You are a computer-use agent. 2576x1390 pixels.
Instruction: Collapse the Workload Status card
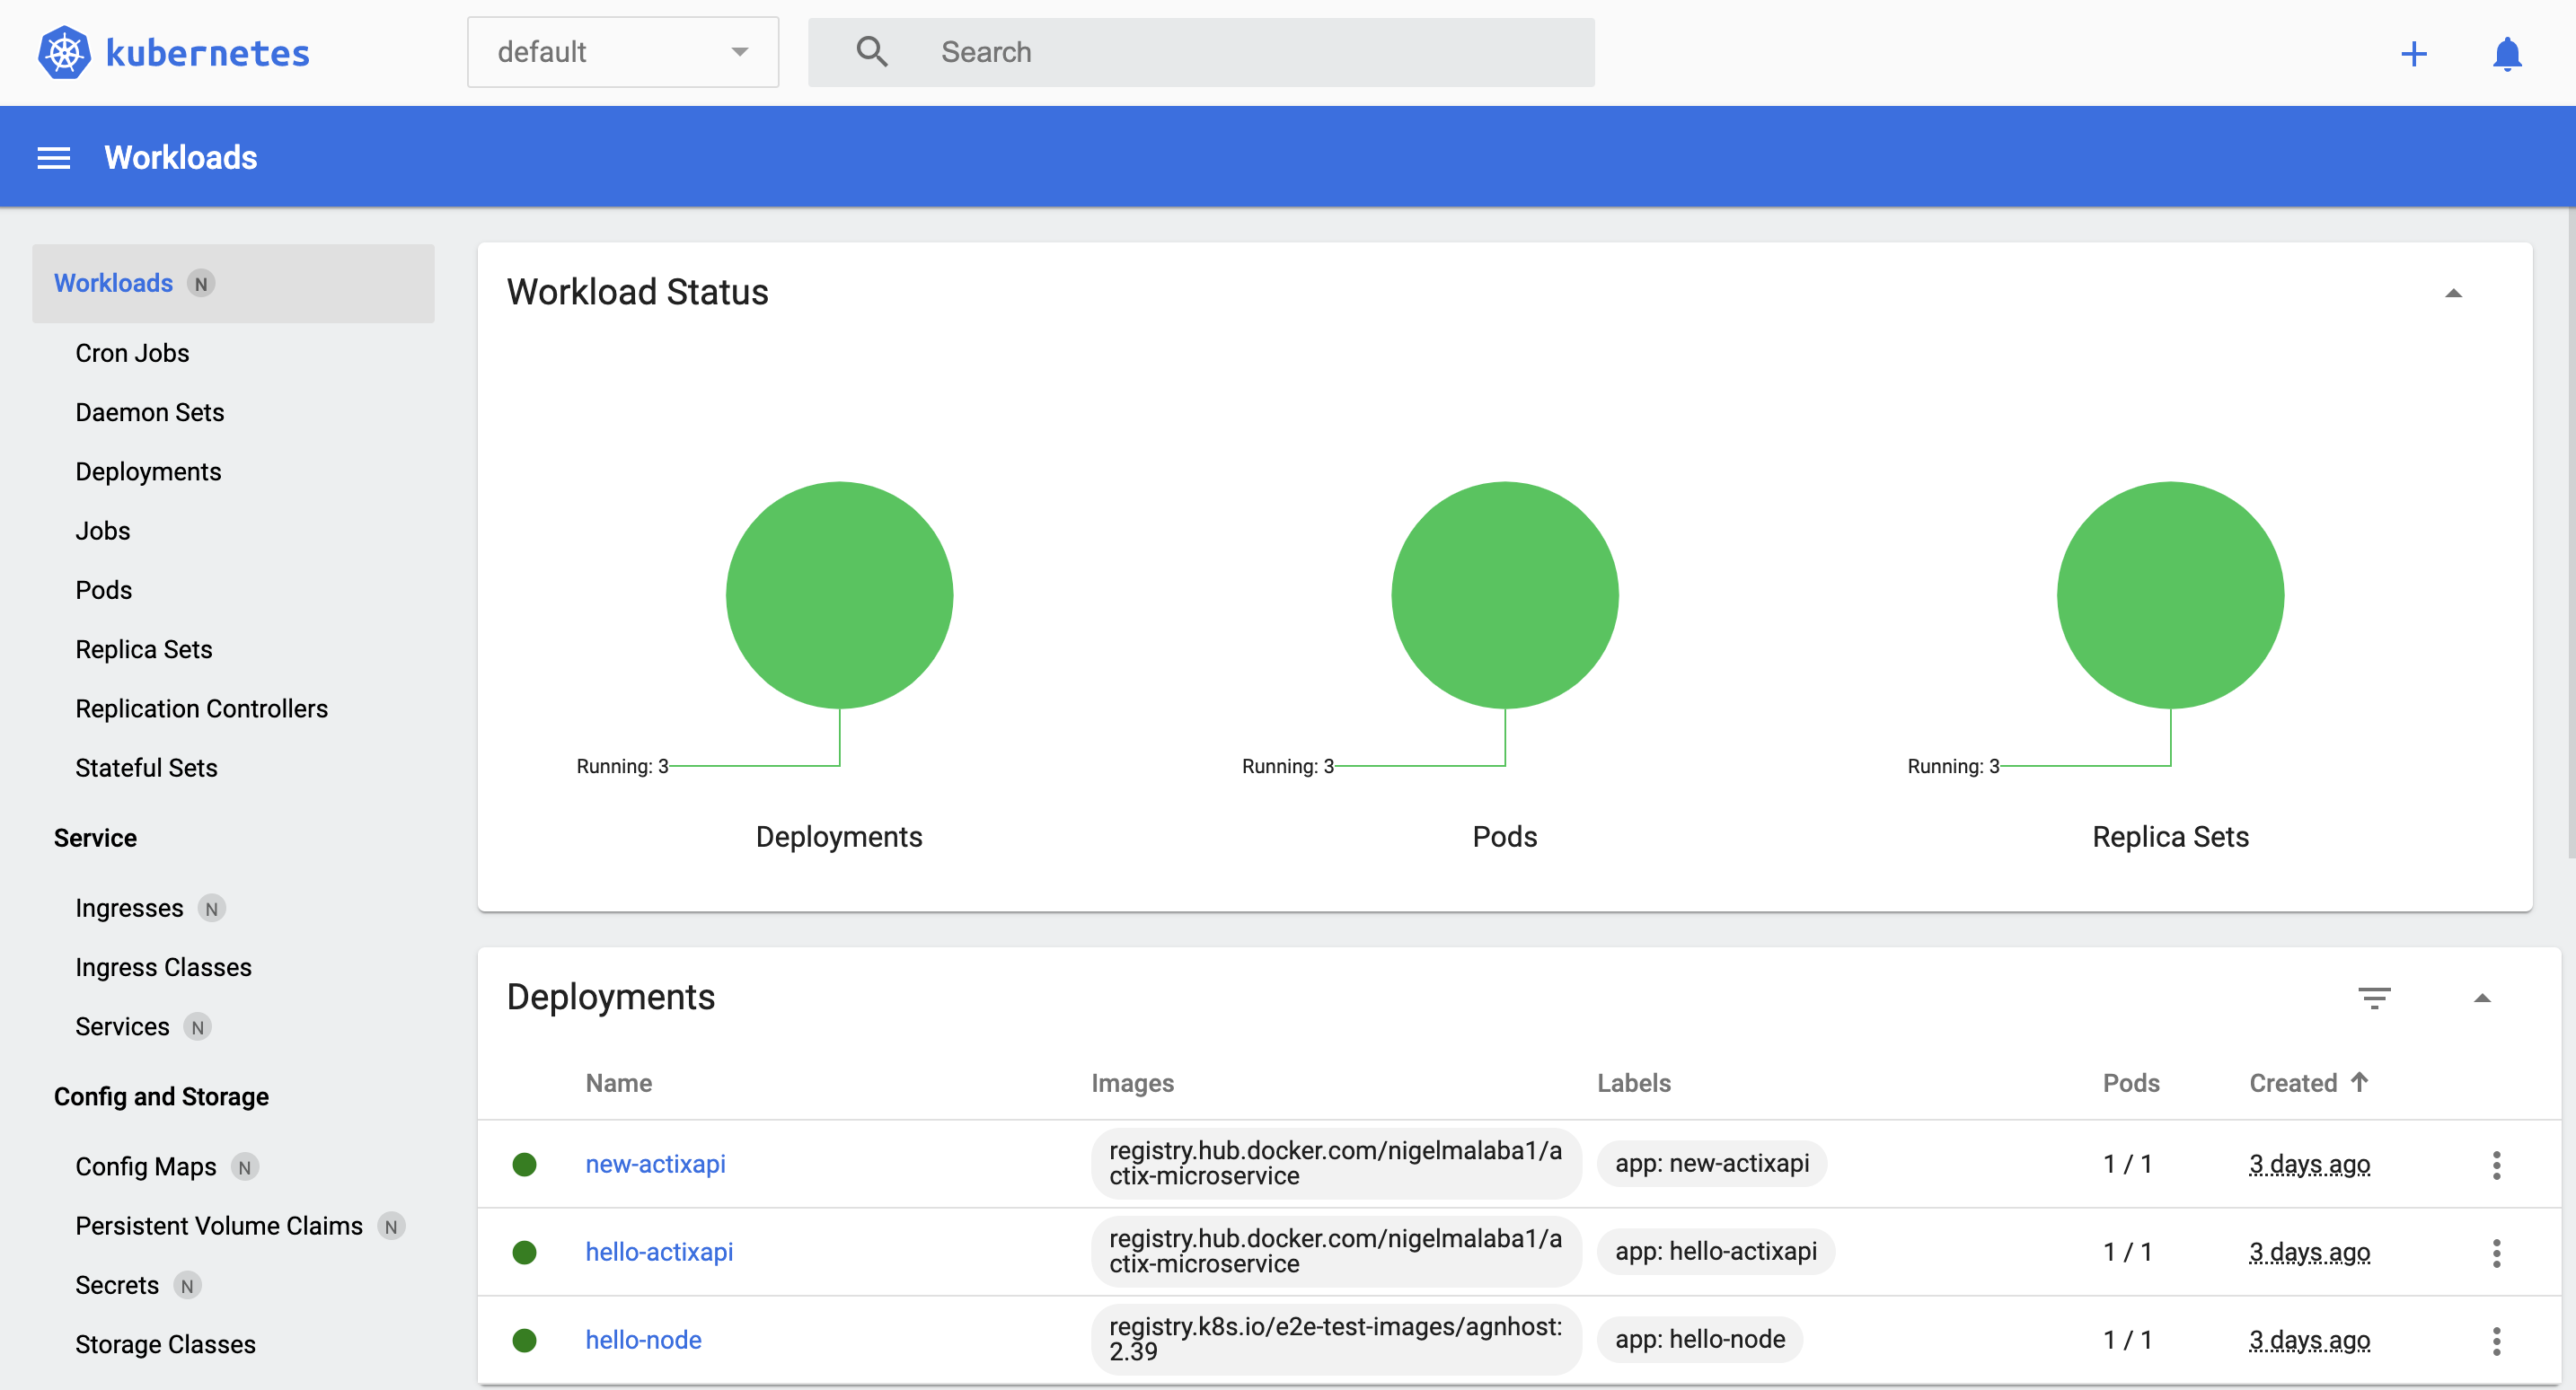click(x=2453, y=293)
